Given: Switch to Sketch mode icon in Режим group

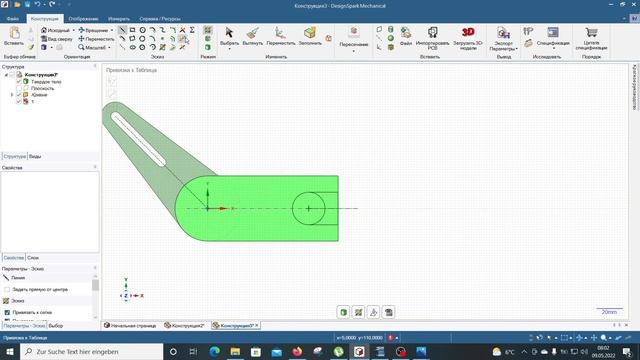Looking at the screenshot, I should click(x=208, y=30).
